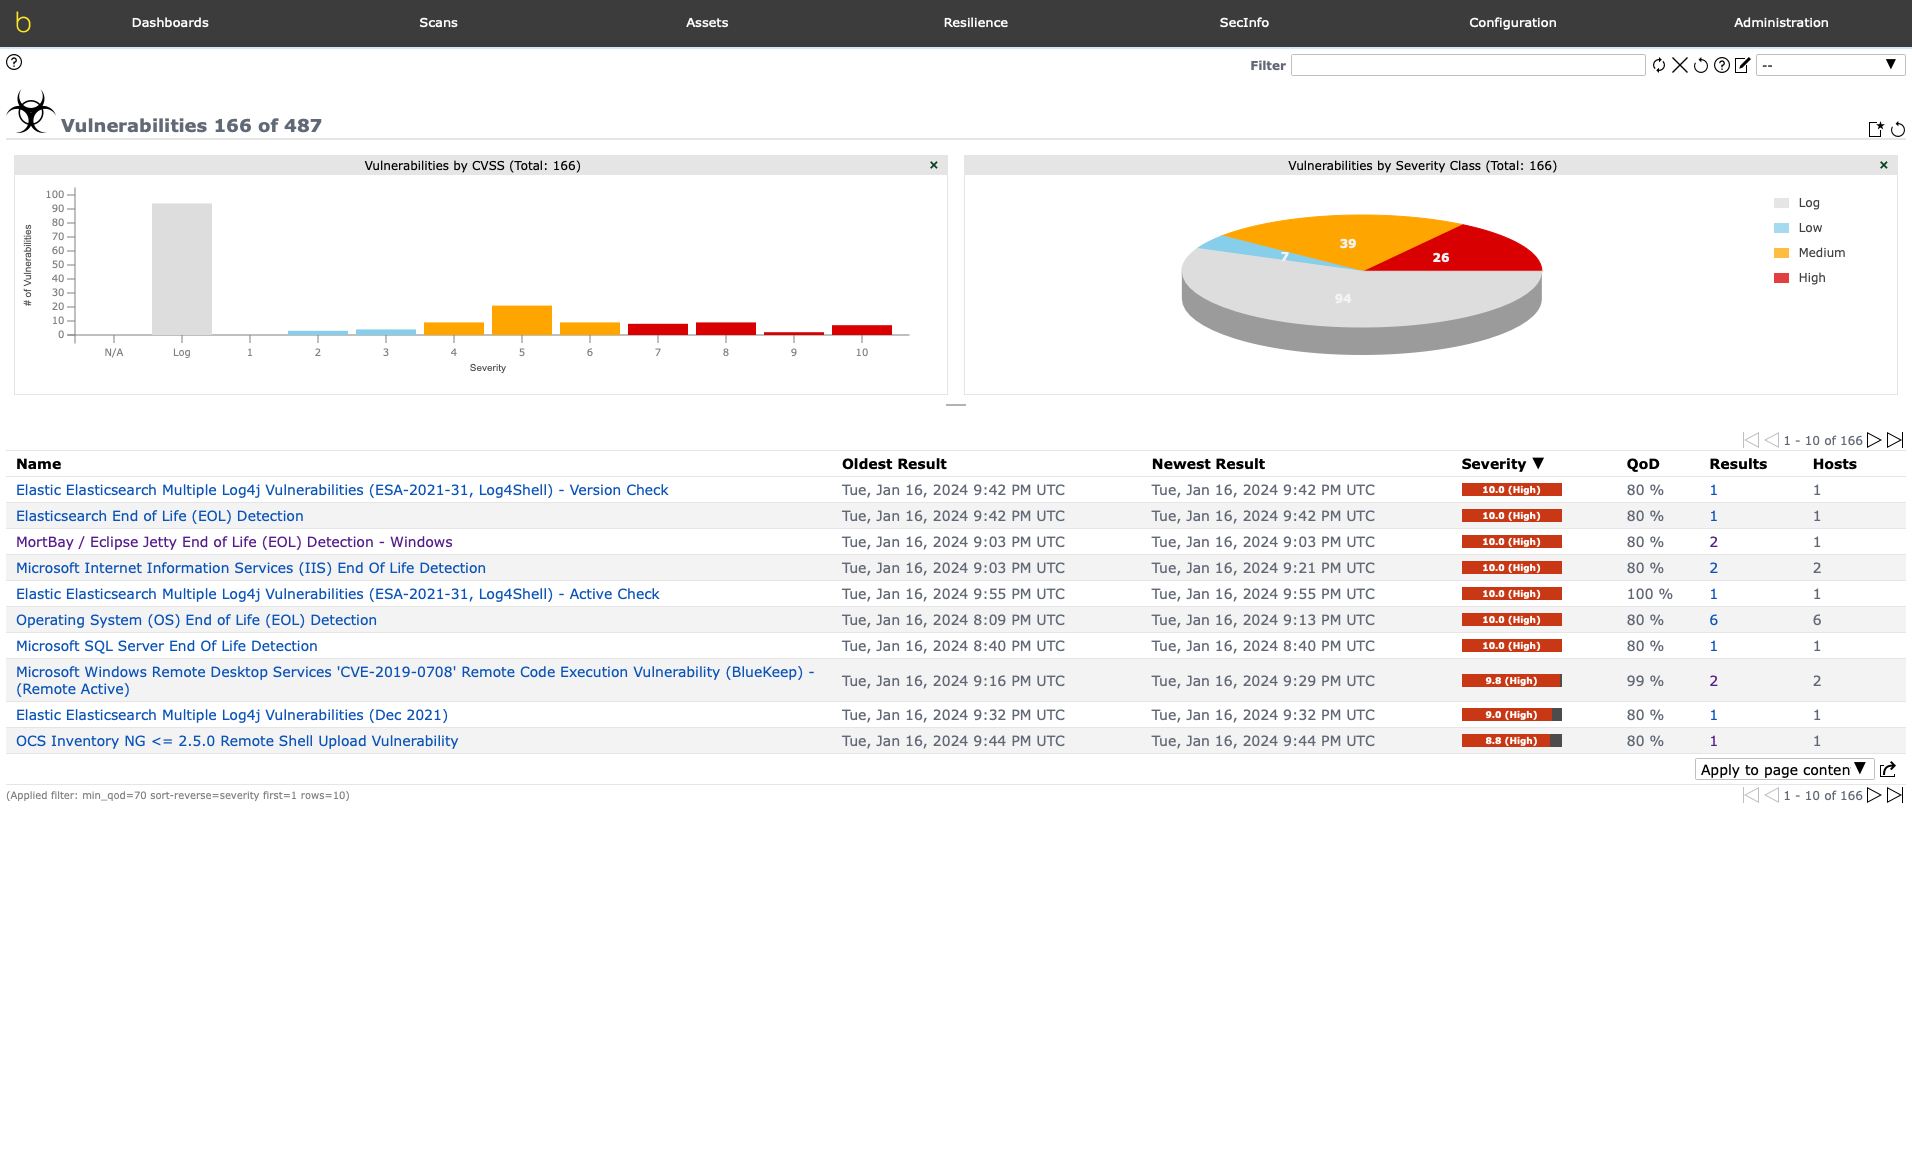Remove the filter with the X icon

(1680, 65)
